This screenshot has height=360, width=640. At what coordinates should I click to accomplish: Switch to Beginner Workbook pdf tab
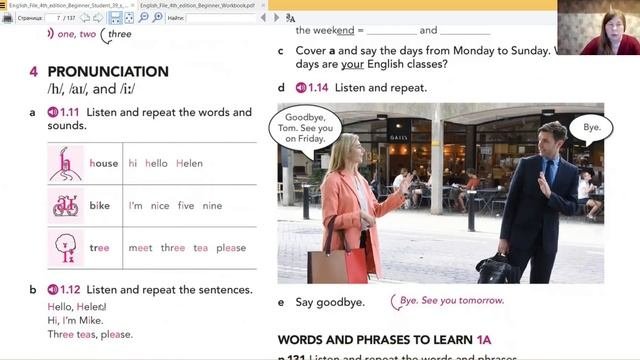(198, 5)
